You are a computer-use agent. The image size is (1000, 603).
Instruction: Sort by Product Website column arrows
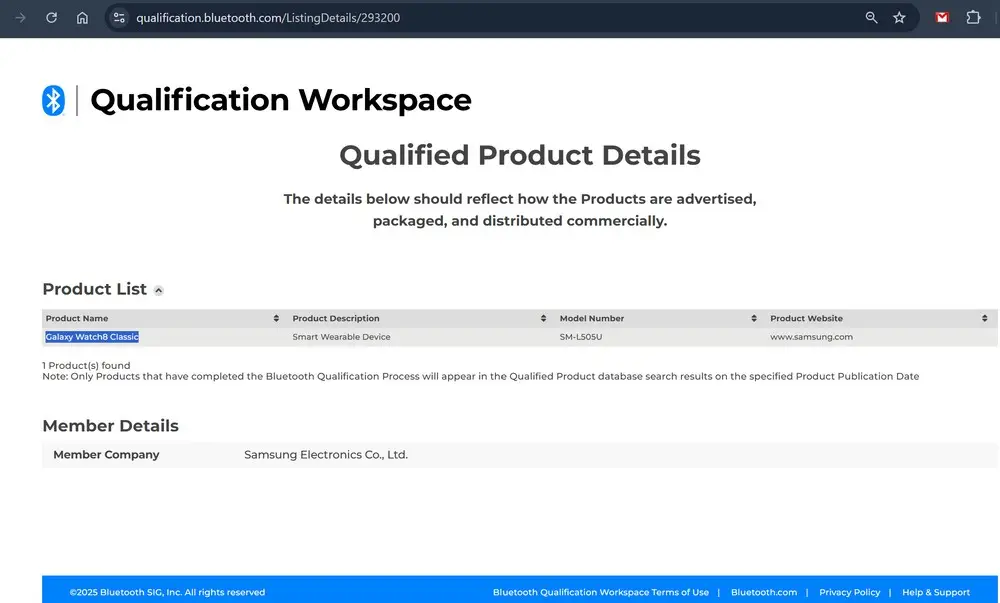pyautogui.click(x=985, y=318)
